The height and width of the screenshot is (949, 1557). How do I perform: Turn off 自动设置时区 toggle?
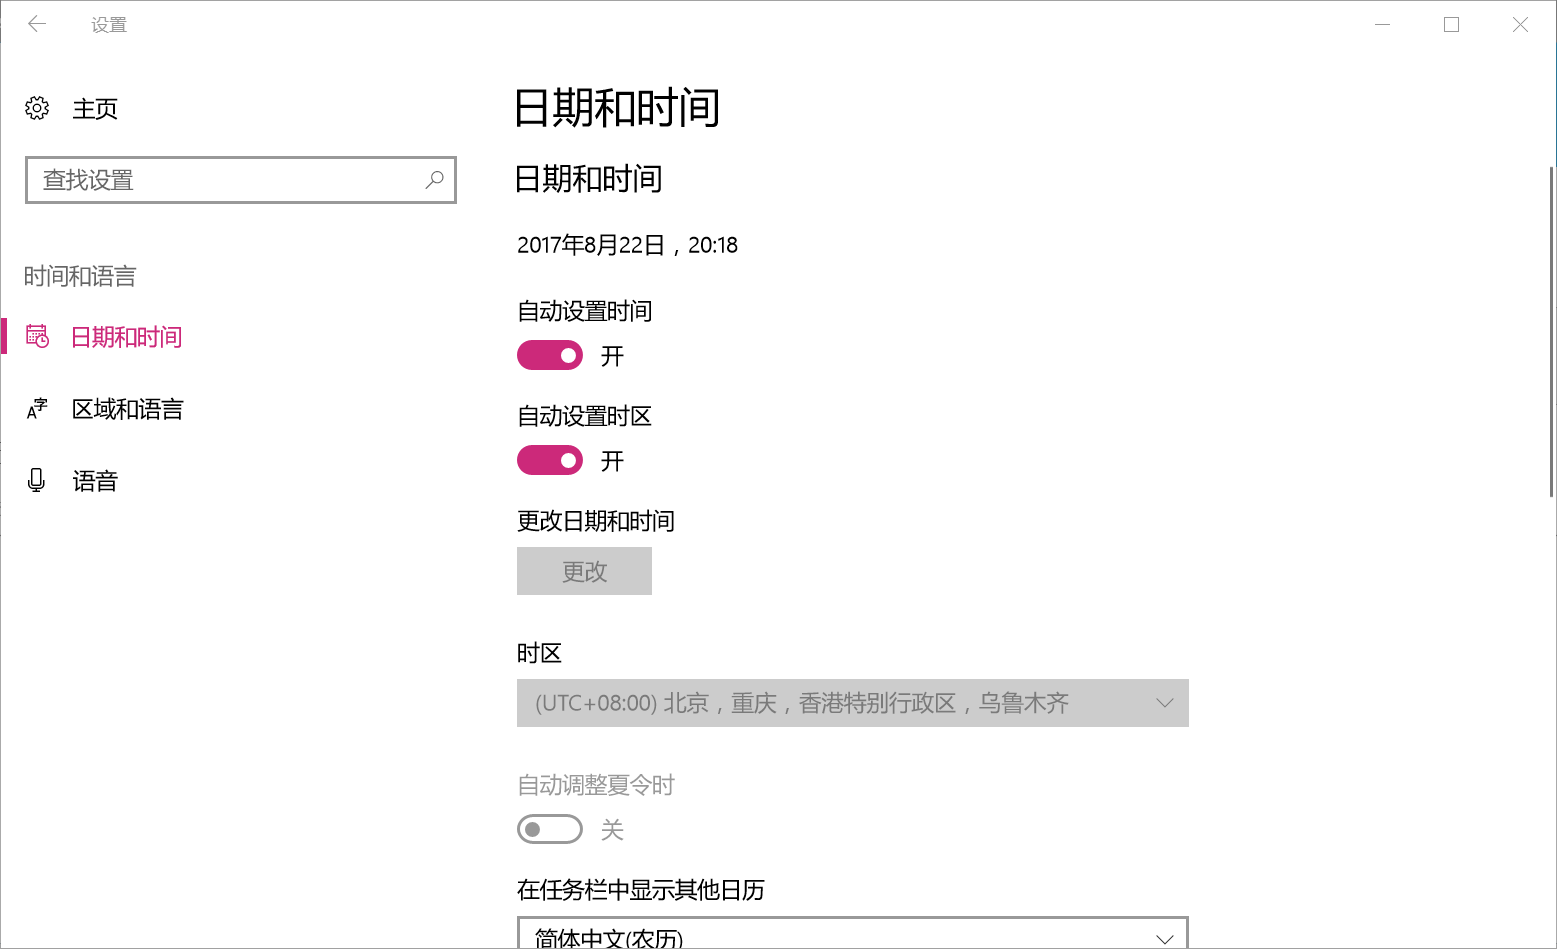[550, 460]
